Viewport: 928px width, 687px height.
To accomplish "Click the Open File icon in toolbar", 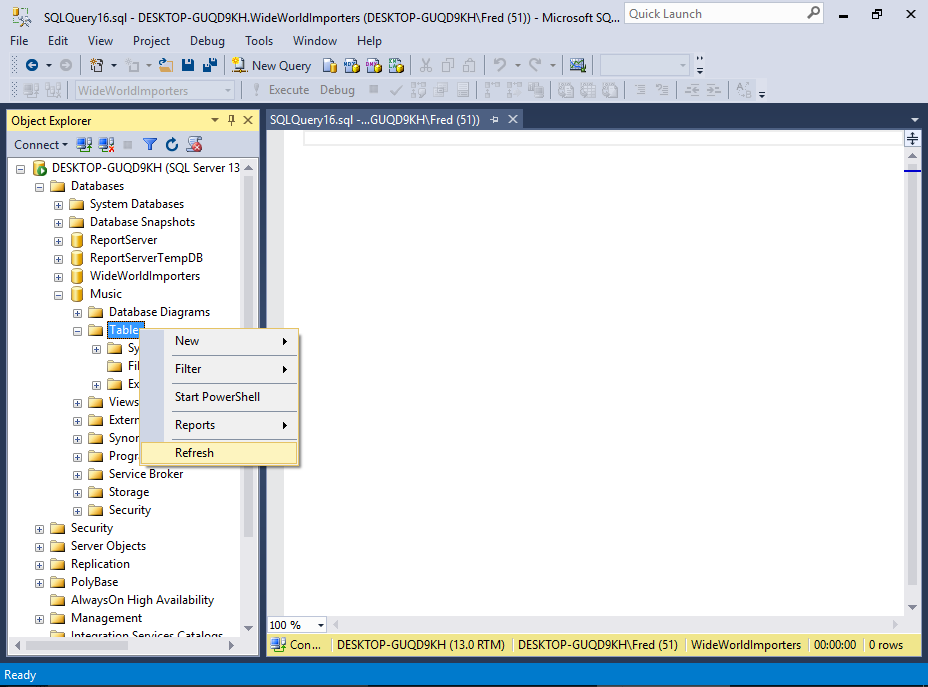I will click(x=166, y=65).
